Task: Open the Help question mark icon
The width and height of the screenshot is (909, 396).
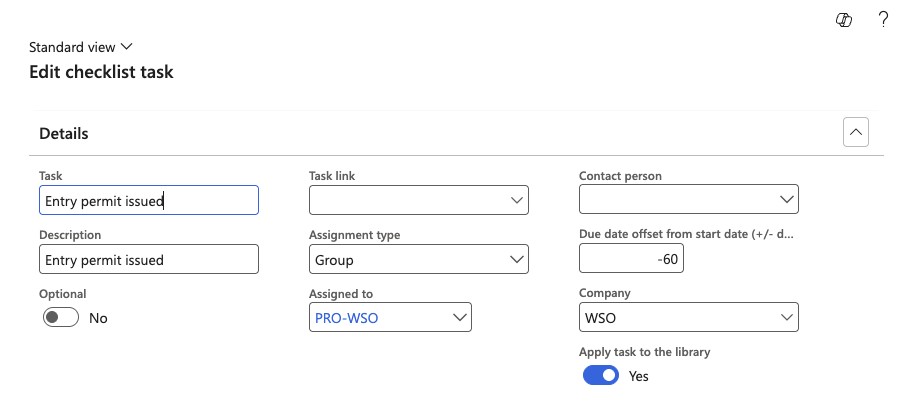Action: [x=883, y=20]
